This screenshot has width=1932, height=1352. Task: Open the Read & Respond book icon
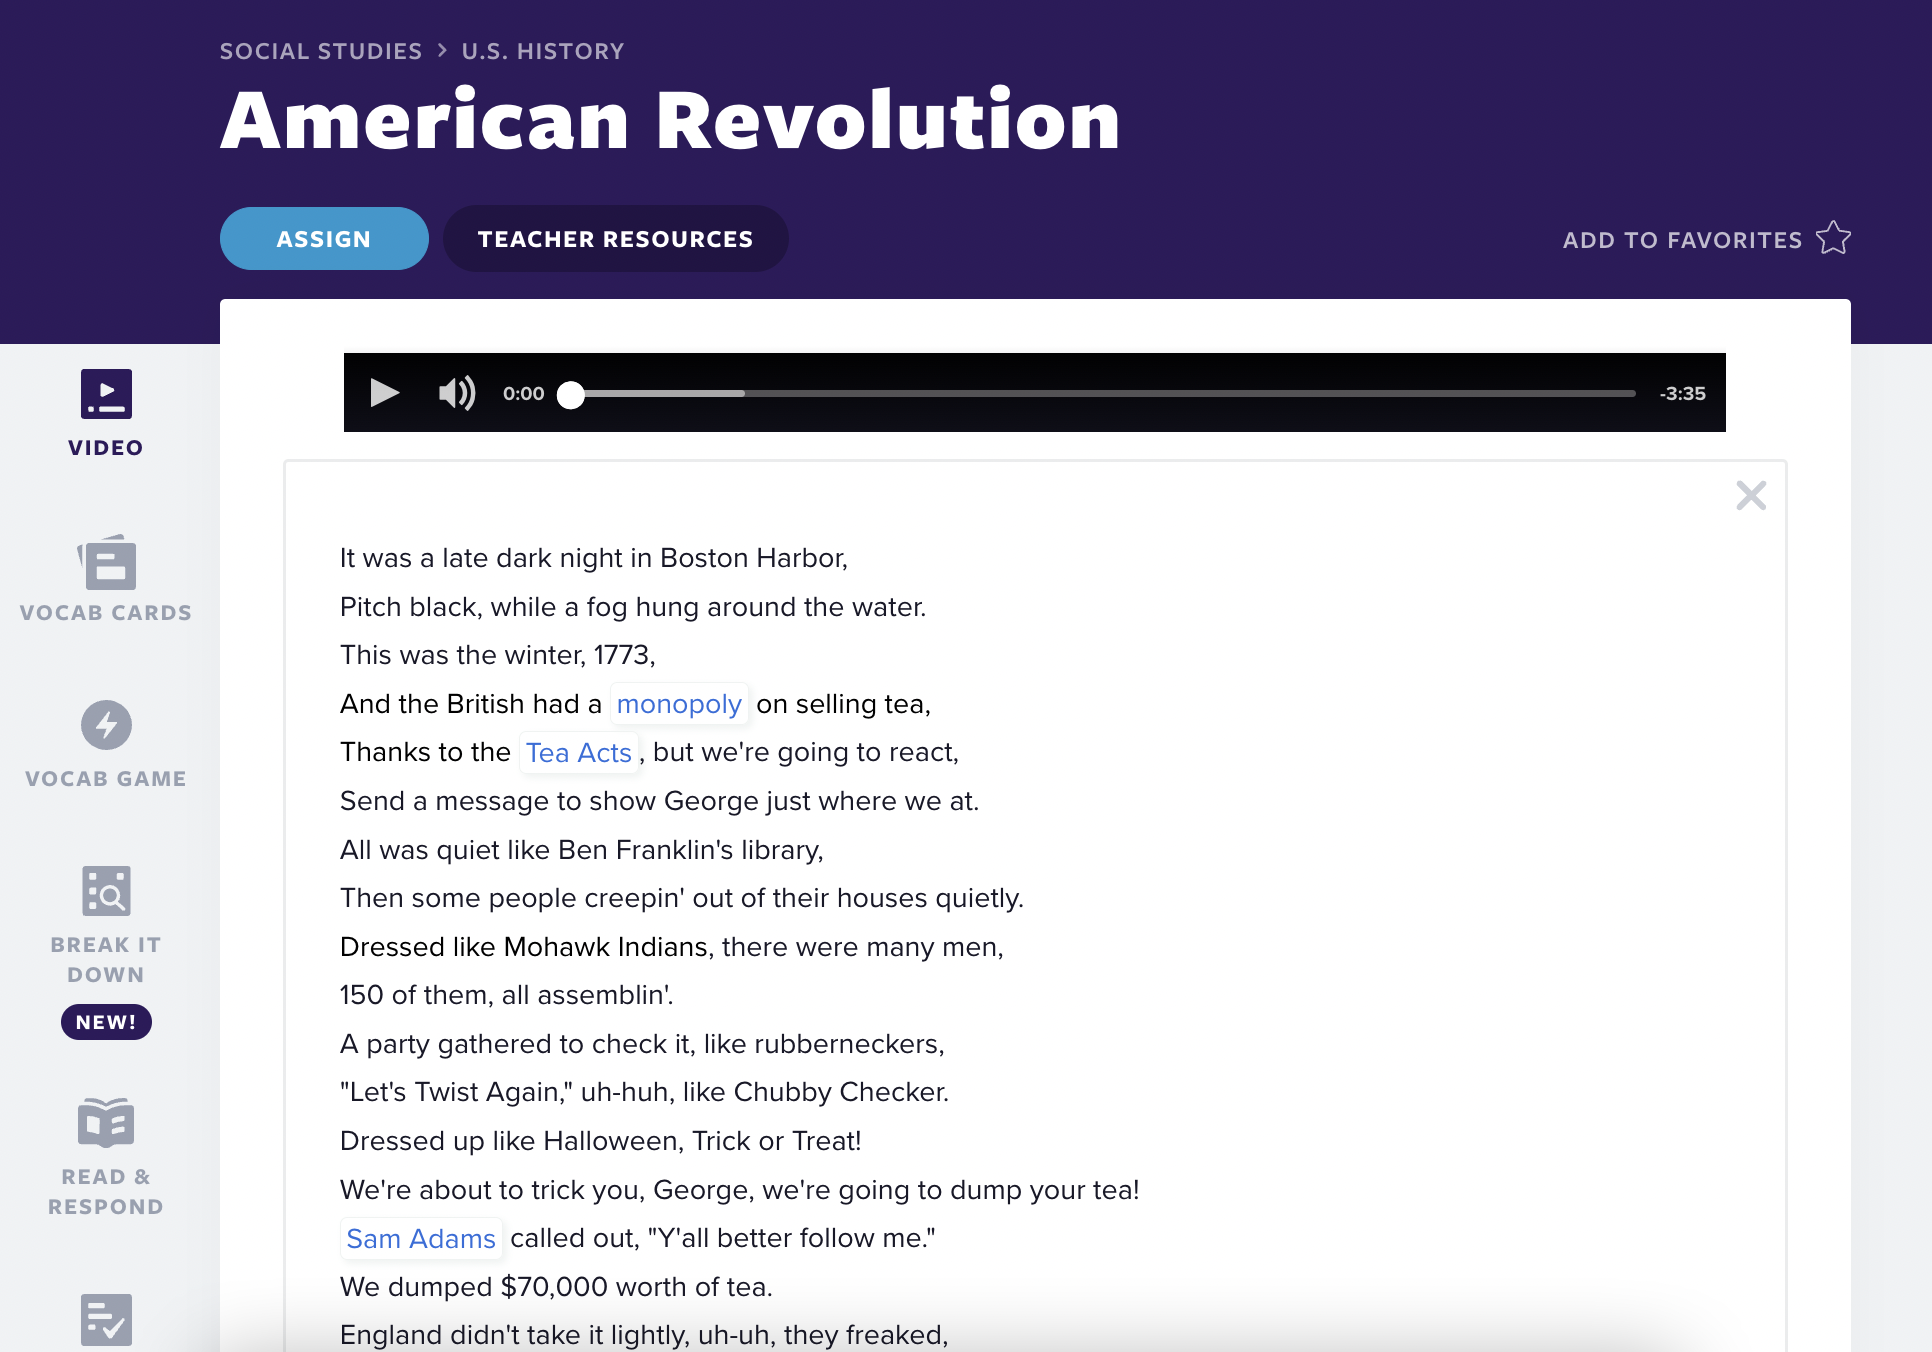(x=106, y=1123)
